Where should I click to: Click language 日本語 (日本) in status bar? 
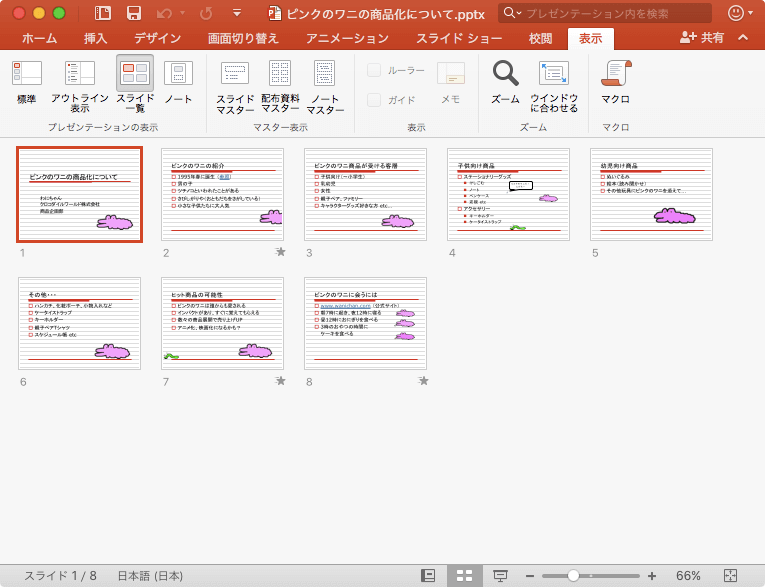tap(150, 576)
